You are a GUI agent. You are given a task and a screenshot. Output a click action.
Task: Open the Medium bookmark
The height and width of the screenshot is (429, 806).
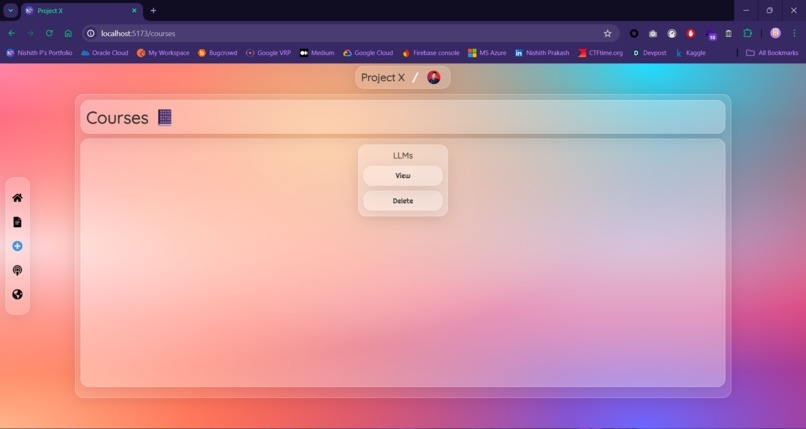317,53
